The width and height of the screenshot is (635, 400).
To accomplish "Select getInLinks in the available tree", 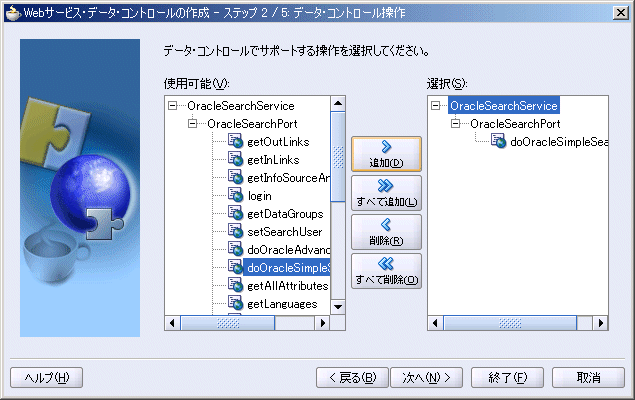I will (x=273, y=160).
